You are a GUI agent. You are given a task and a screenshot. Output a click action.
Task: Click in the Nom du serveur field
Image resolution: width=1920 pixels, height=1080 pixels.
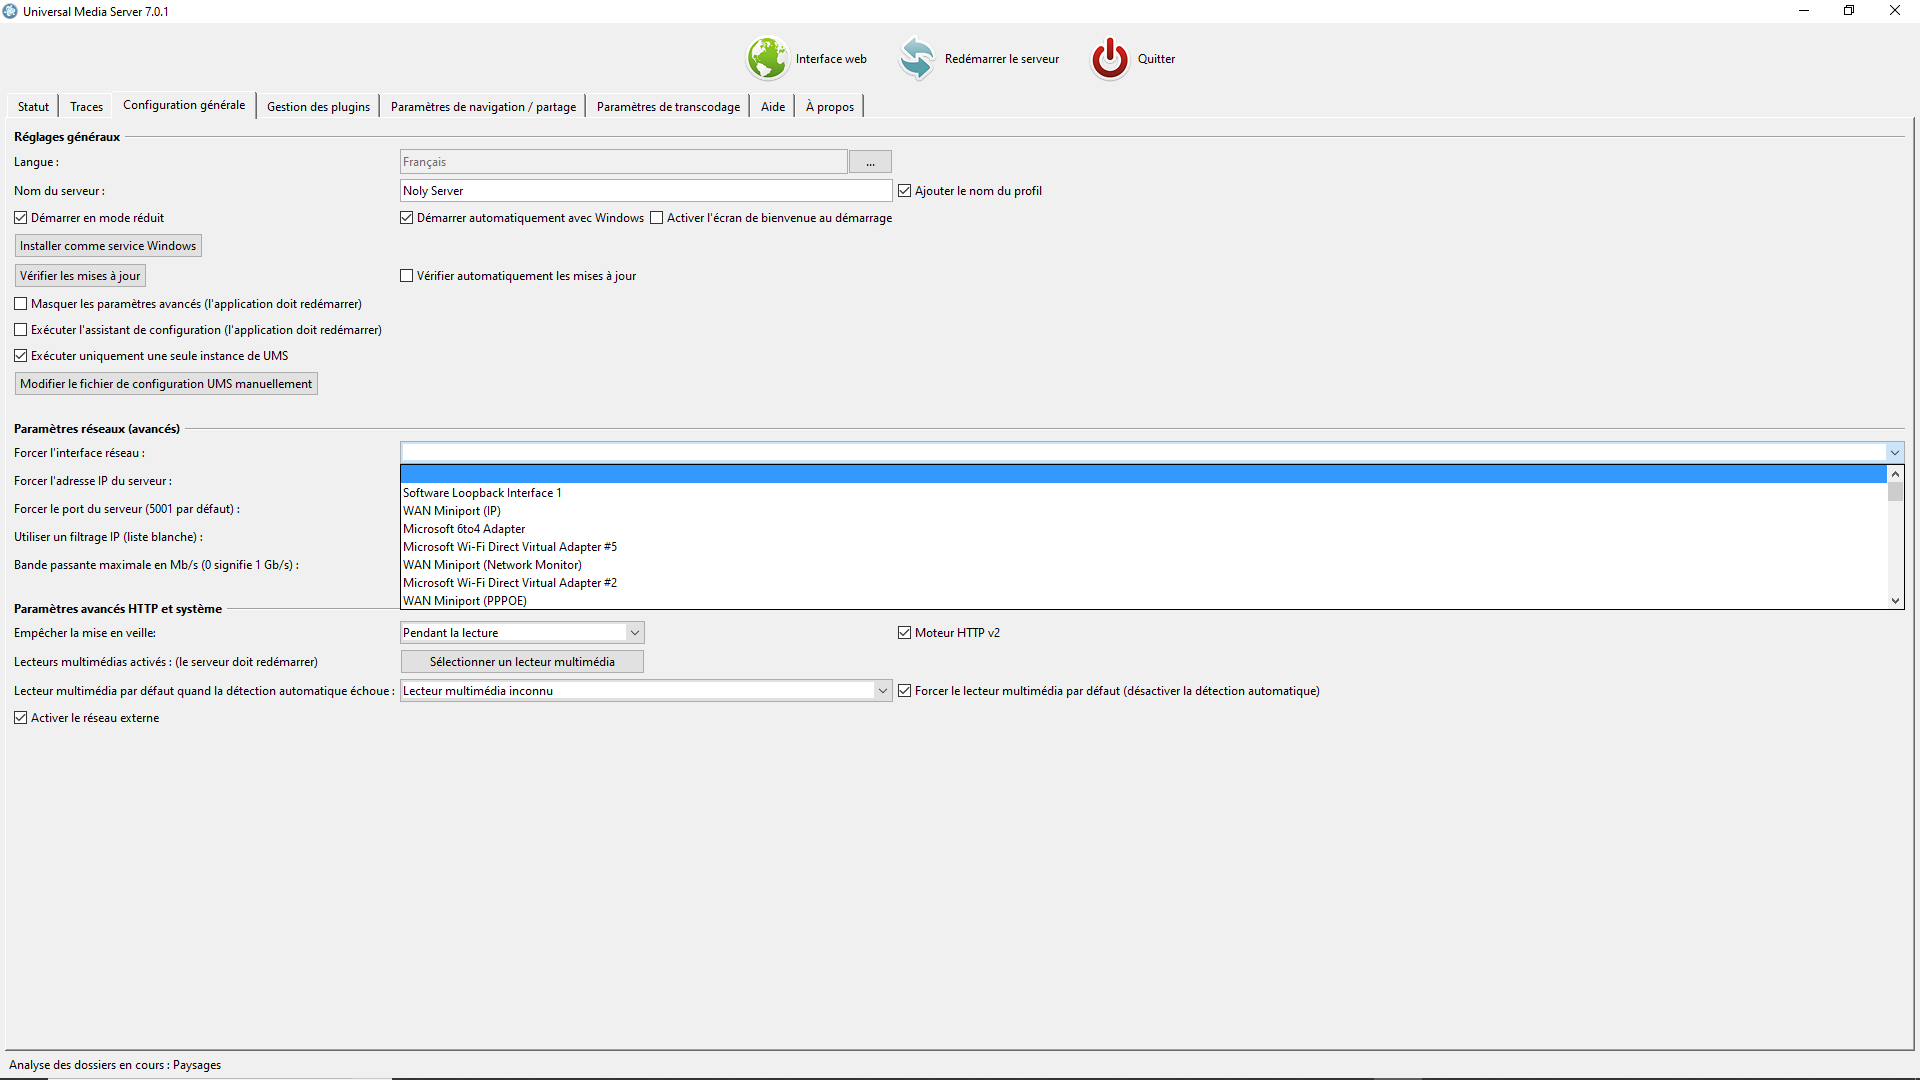click(646, 191)
